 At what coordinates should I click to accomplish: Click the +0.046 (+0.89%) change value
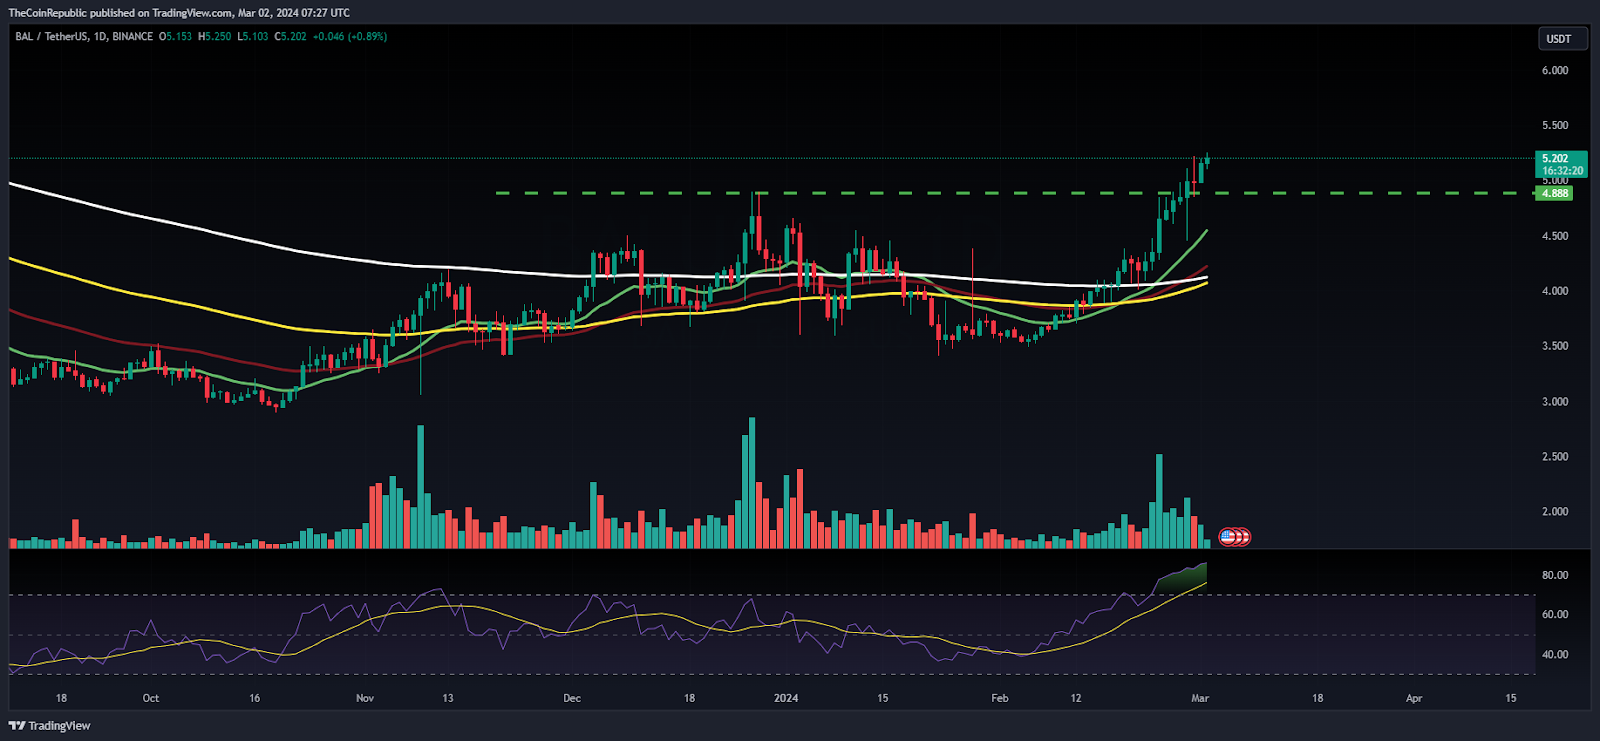350,37
